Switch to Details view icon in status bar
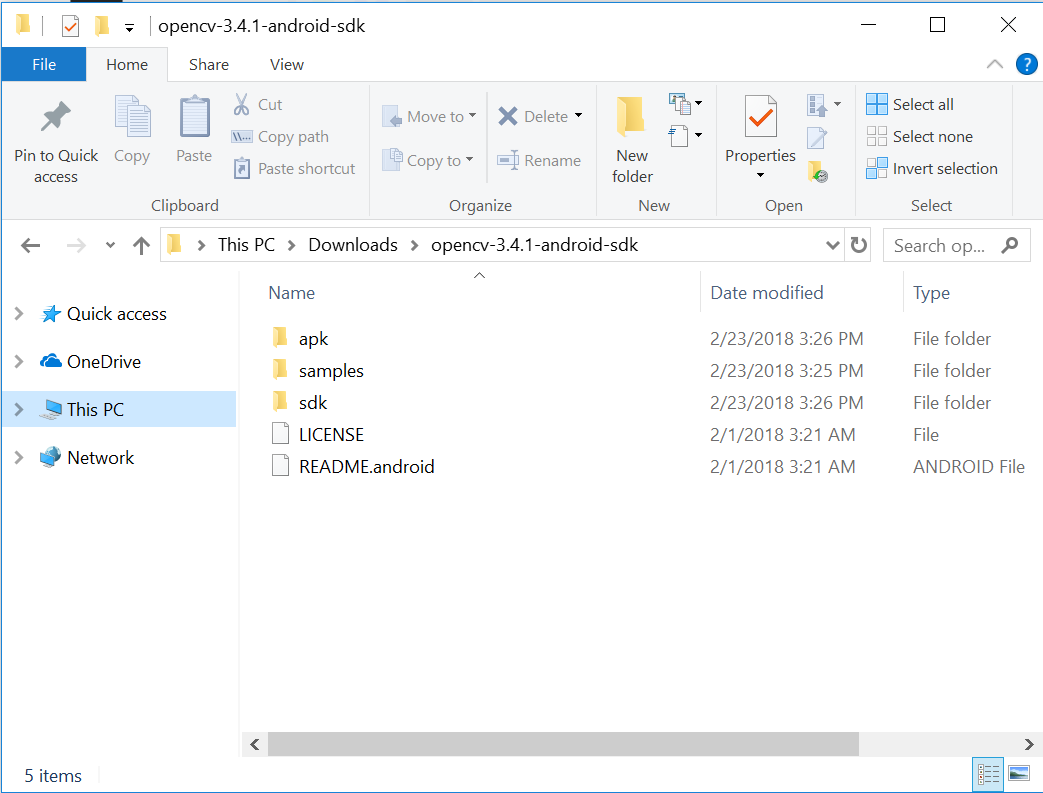 click(x=988, y=774)
